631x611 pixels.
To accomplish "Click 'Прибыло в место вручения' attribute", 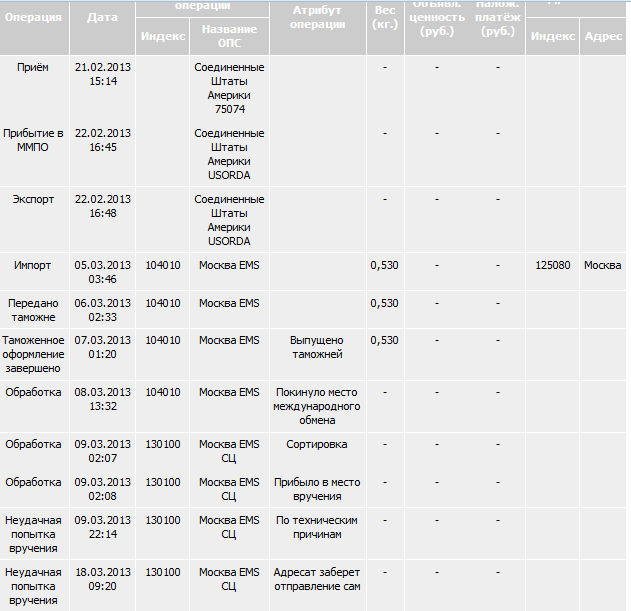I will (x=318, y=488).
